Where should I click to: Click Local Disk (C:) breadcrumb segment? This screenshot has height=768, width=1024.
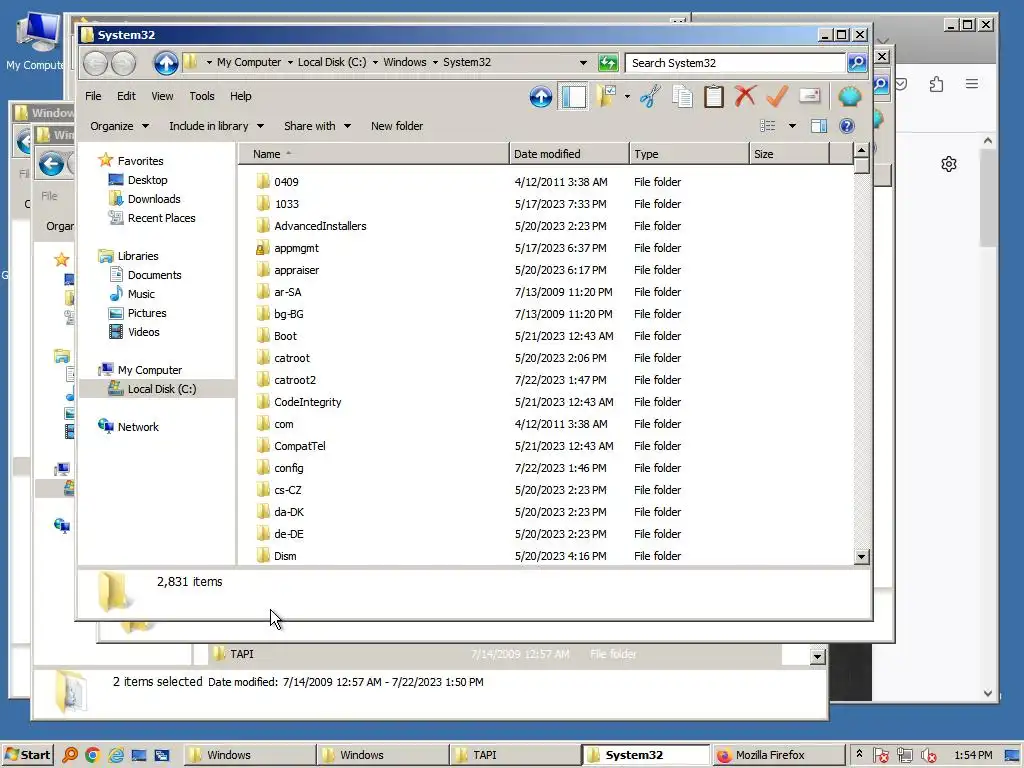[332, 62]
